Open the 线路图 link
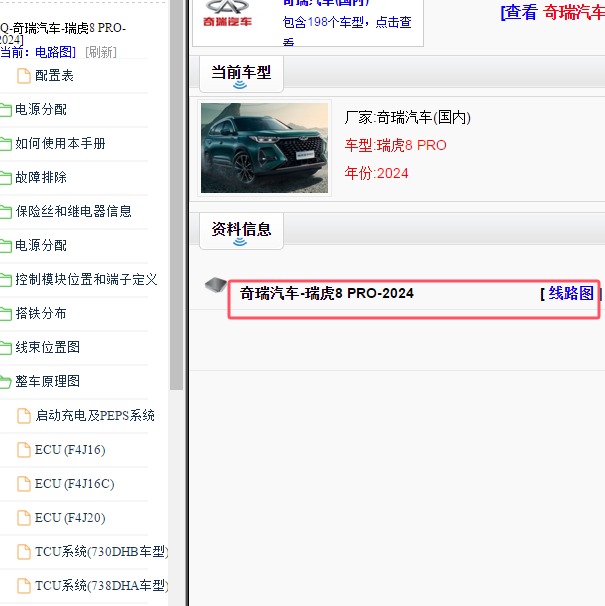 coord(571,293)
